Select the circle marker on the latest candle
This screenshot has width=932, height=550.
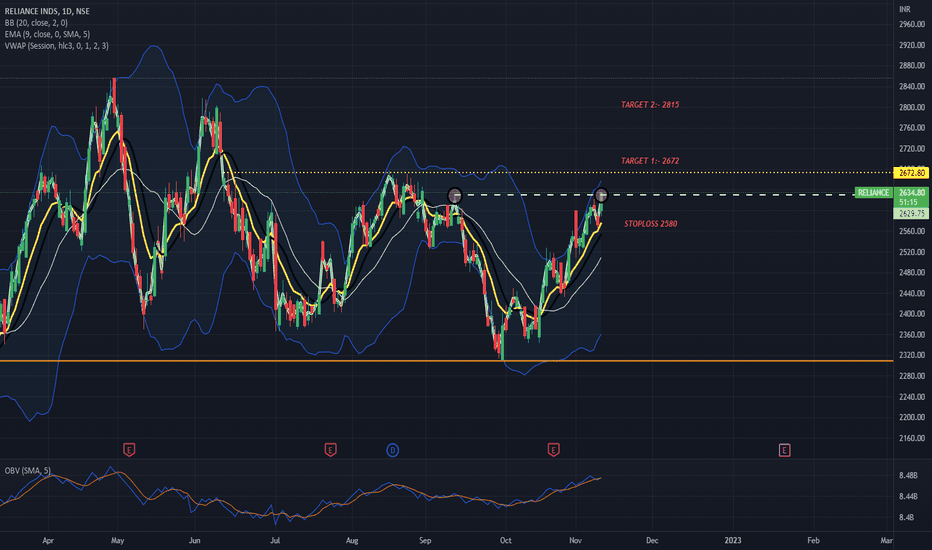pyautogui.click(x=601, y=195)
